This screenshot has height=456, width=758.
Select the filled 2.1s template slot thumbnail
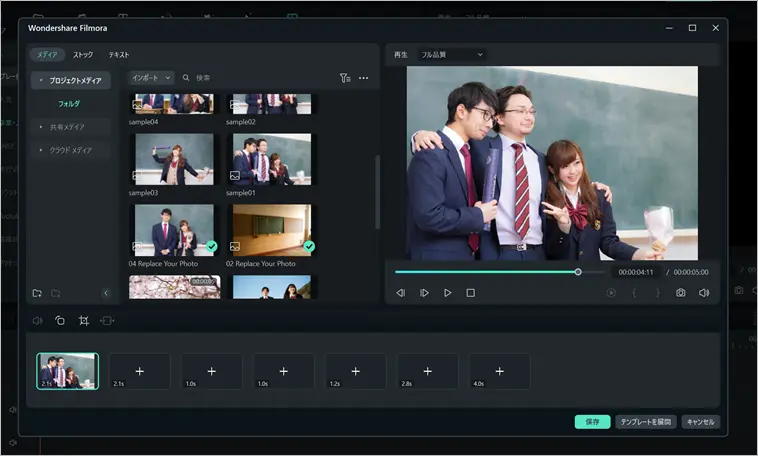point(68,371)
